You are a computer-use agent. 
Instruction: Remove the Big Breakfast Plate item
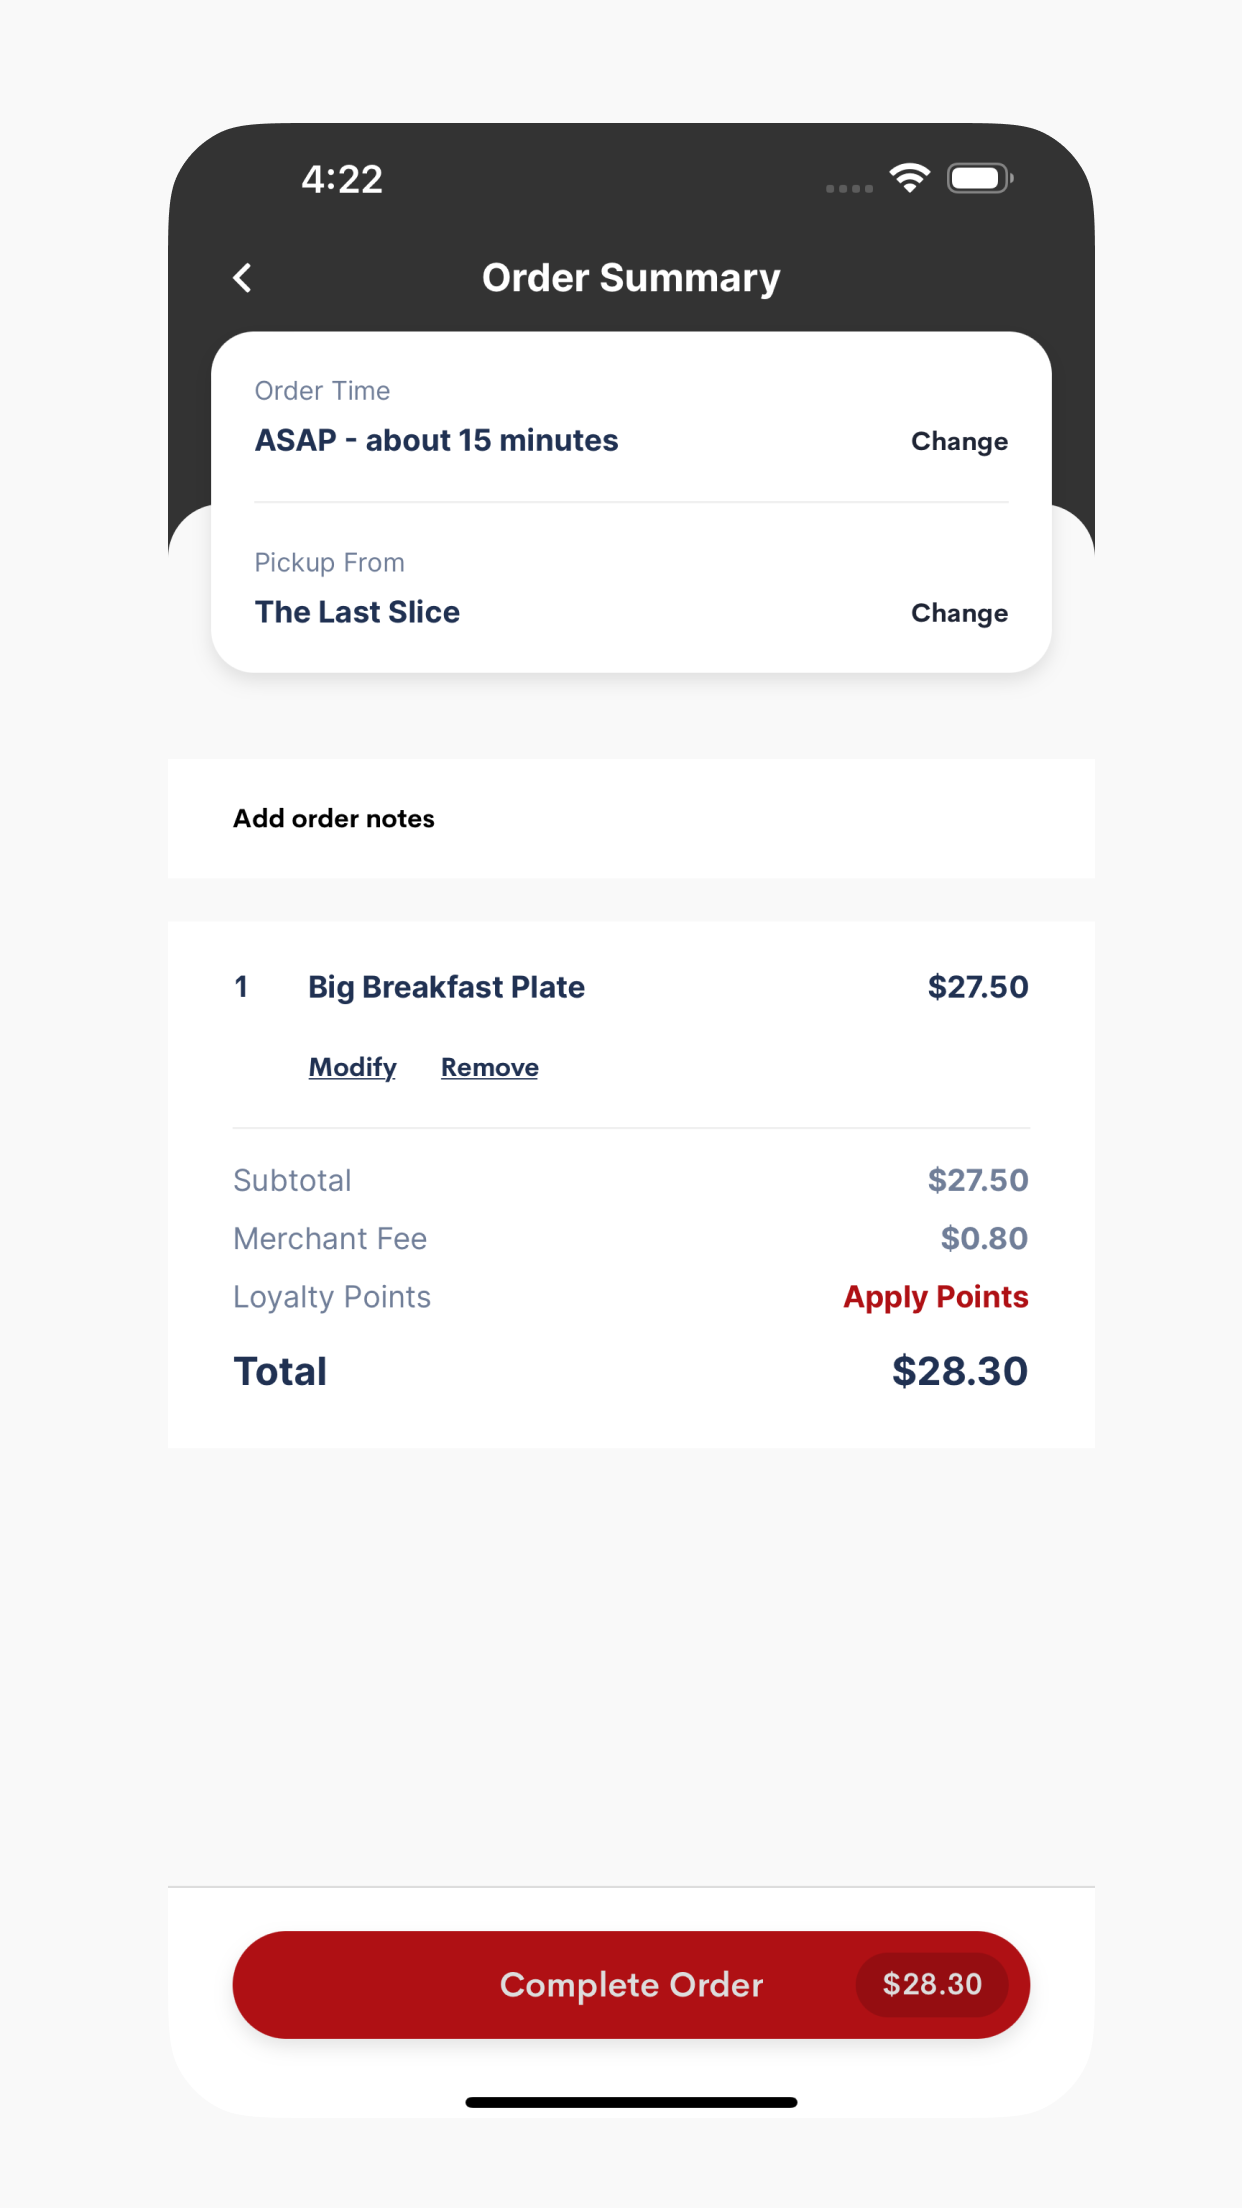point(490,1068)
